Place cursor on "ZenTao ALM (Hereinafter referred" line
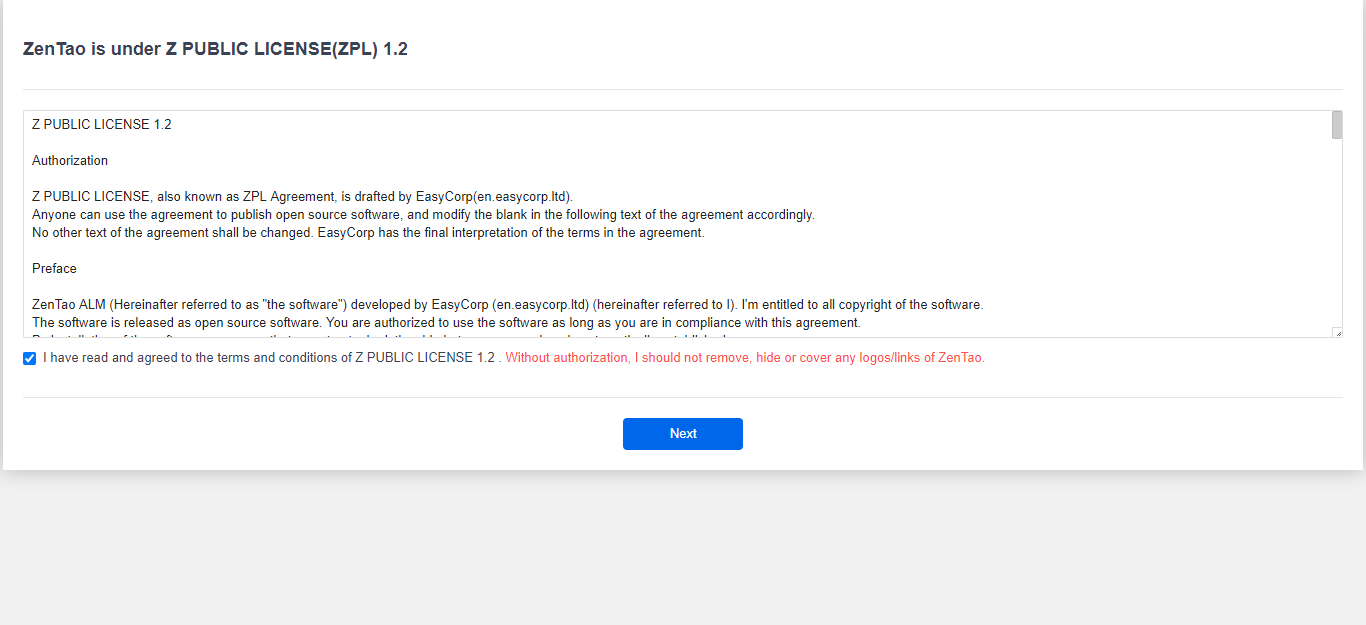 pyautogui.click(x=300, y=305)
